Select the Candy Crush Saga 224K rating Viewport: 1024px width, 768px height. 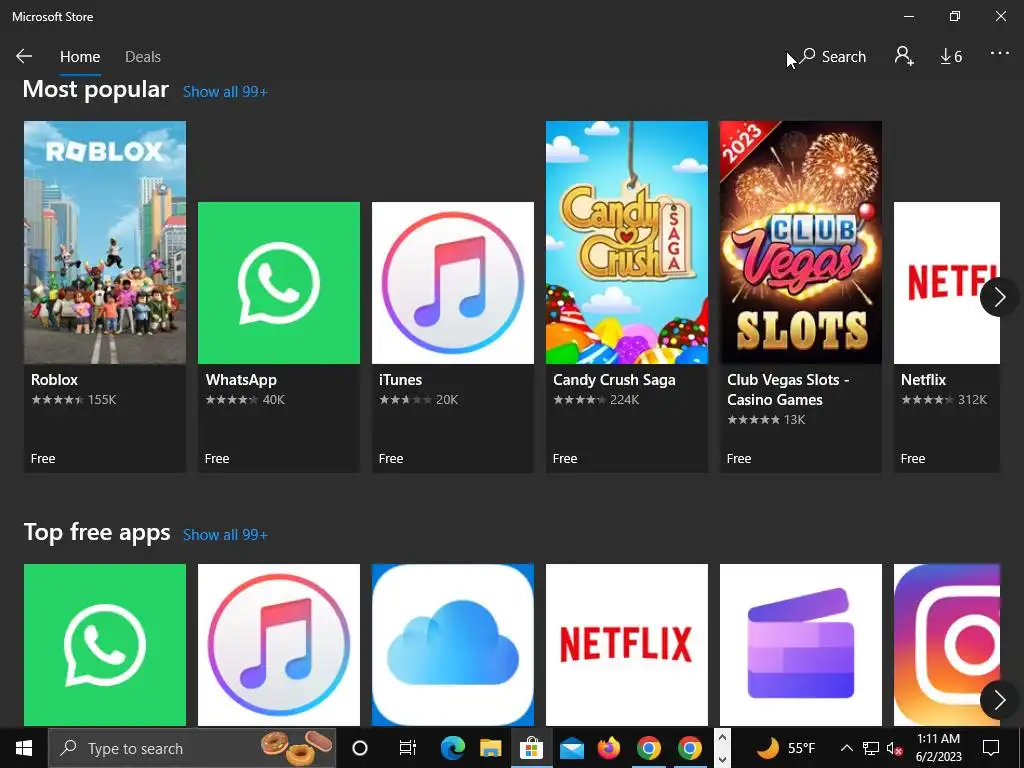click(x=596, y=400)
